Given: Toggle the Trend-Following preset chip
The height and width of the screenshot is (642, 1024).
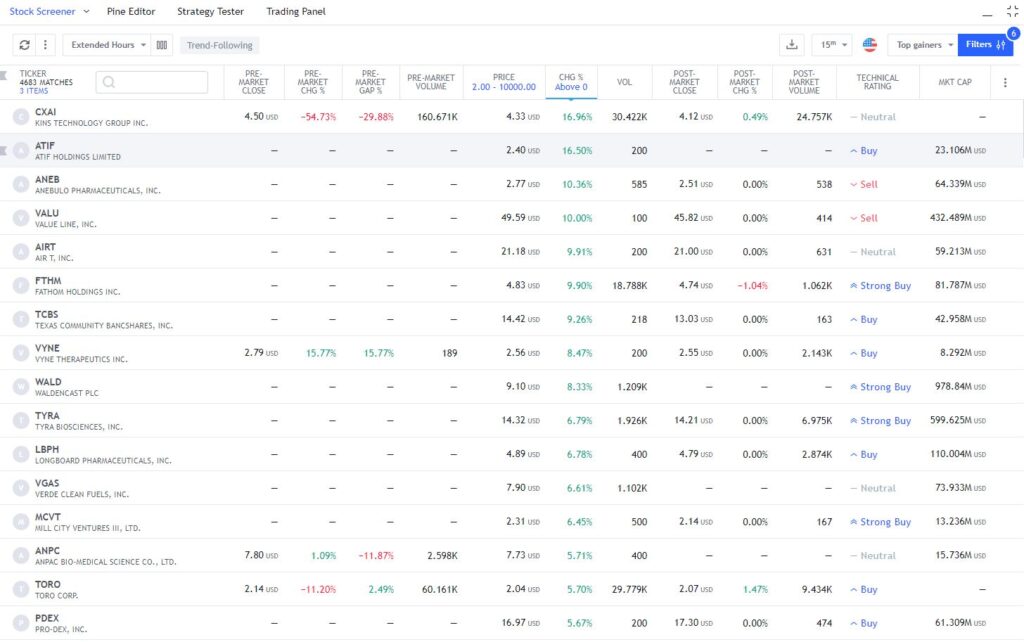Looking at the screenshot, I should (221, 45).
